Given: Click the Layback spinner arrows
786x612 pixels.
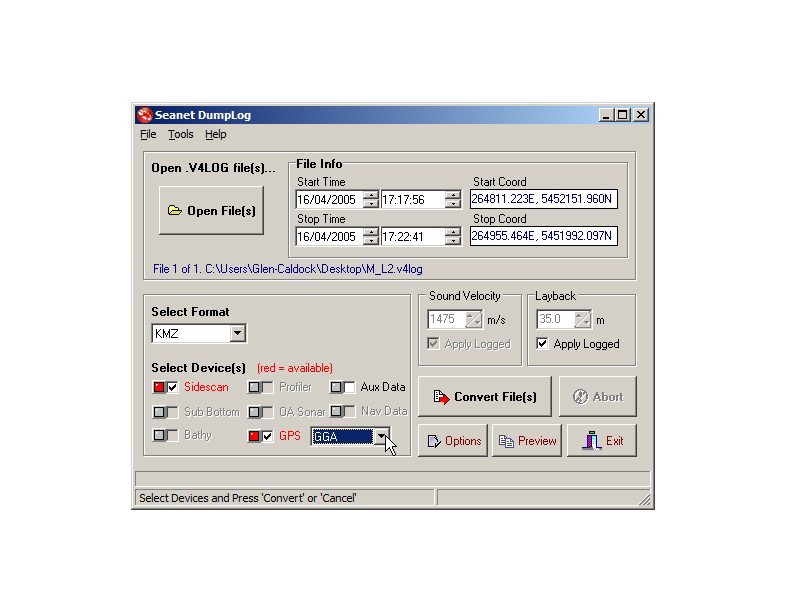Looking at the screenshot, I should 583,319.
